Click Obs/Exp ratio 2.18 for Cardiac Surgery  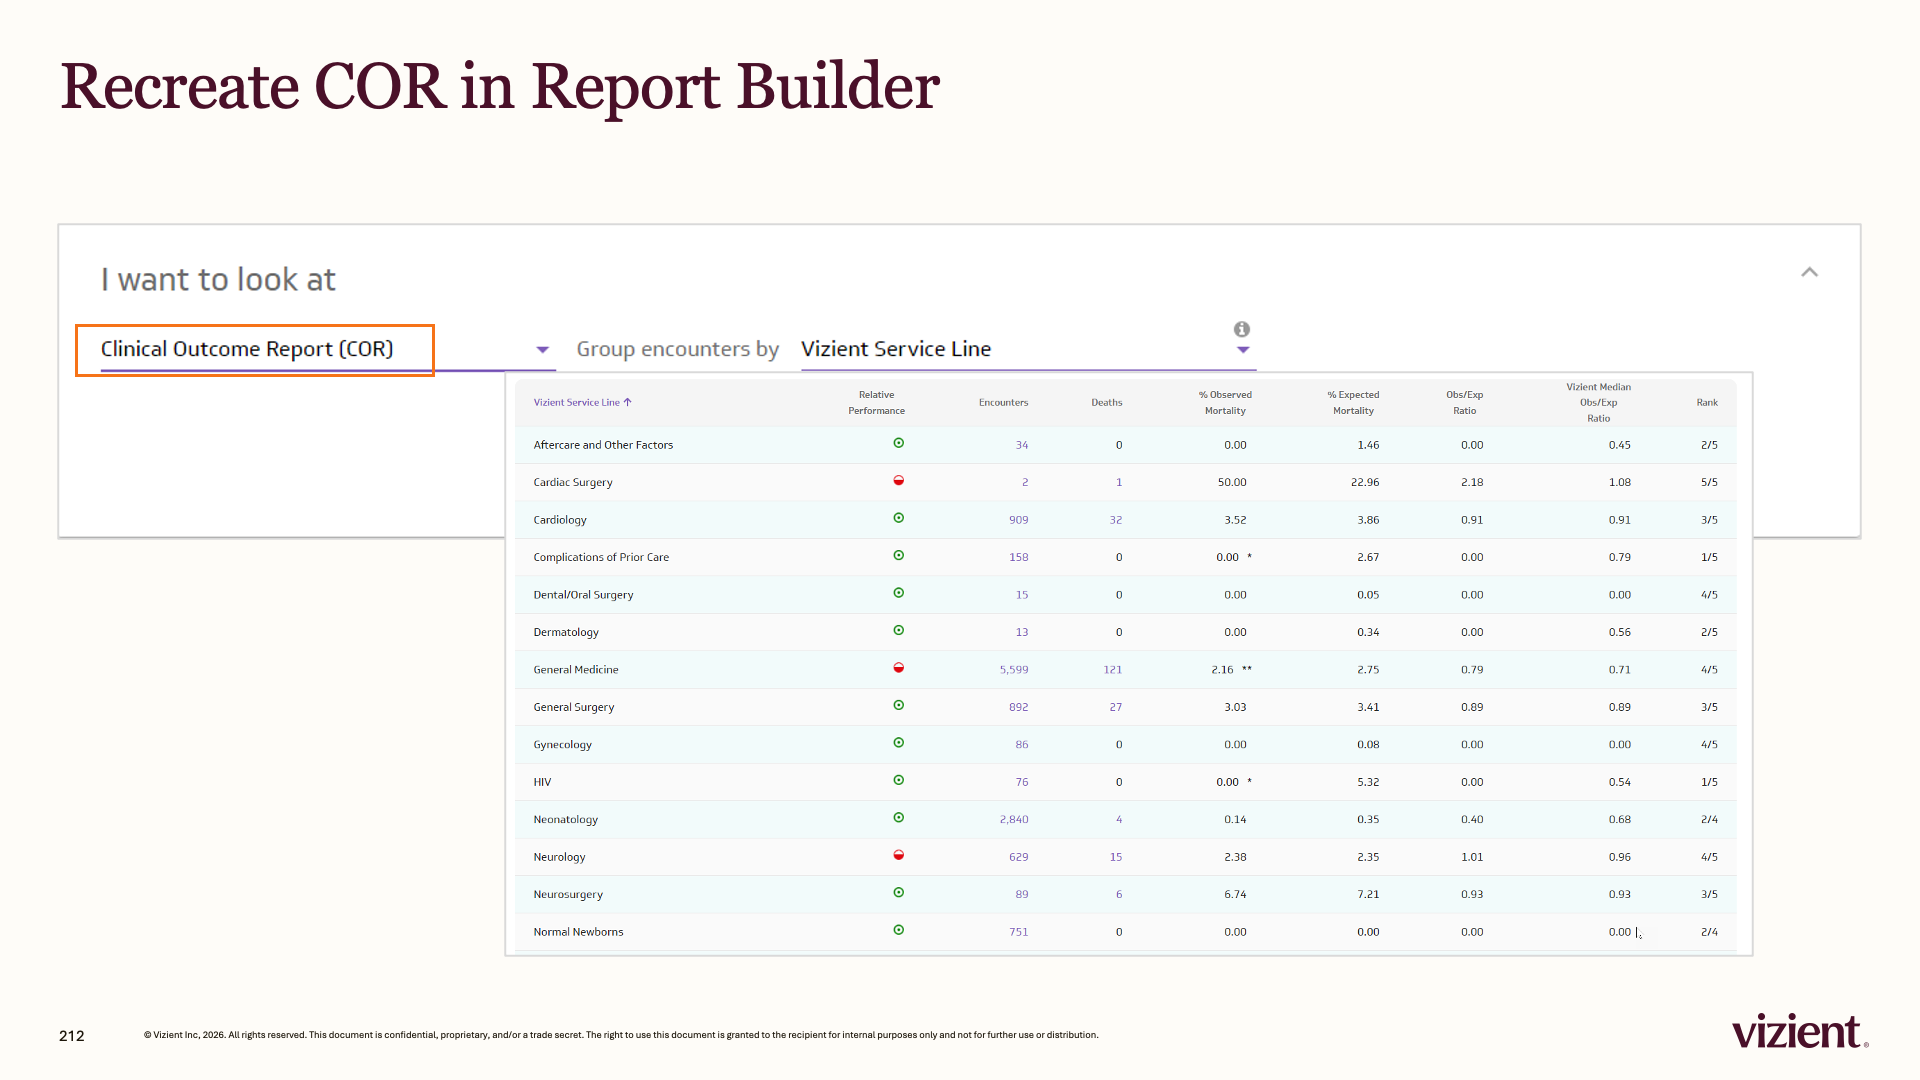coord(1472,482)
